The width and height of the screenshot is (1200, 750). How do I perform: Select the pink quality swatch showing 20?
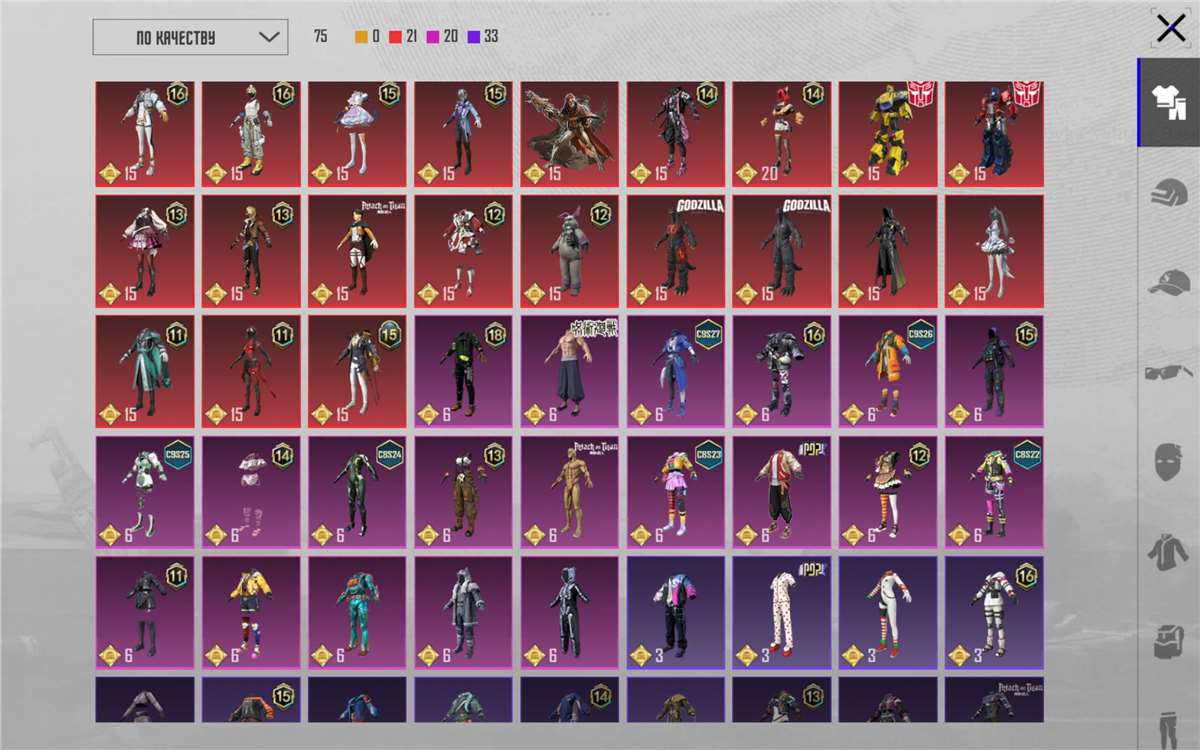tap(433, 37)
